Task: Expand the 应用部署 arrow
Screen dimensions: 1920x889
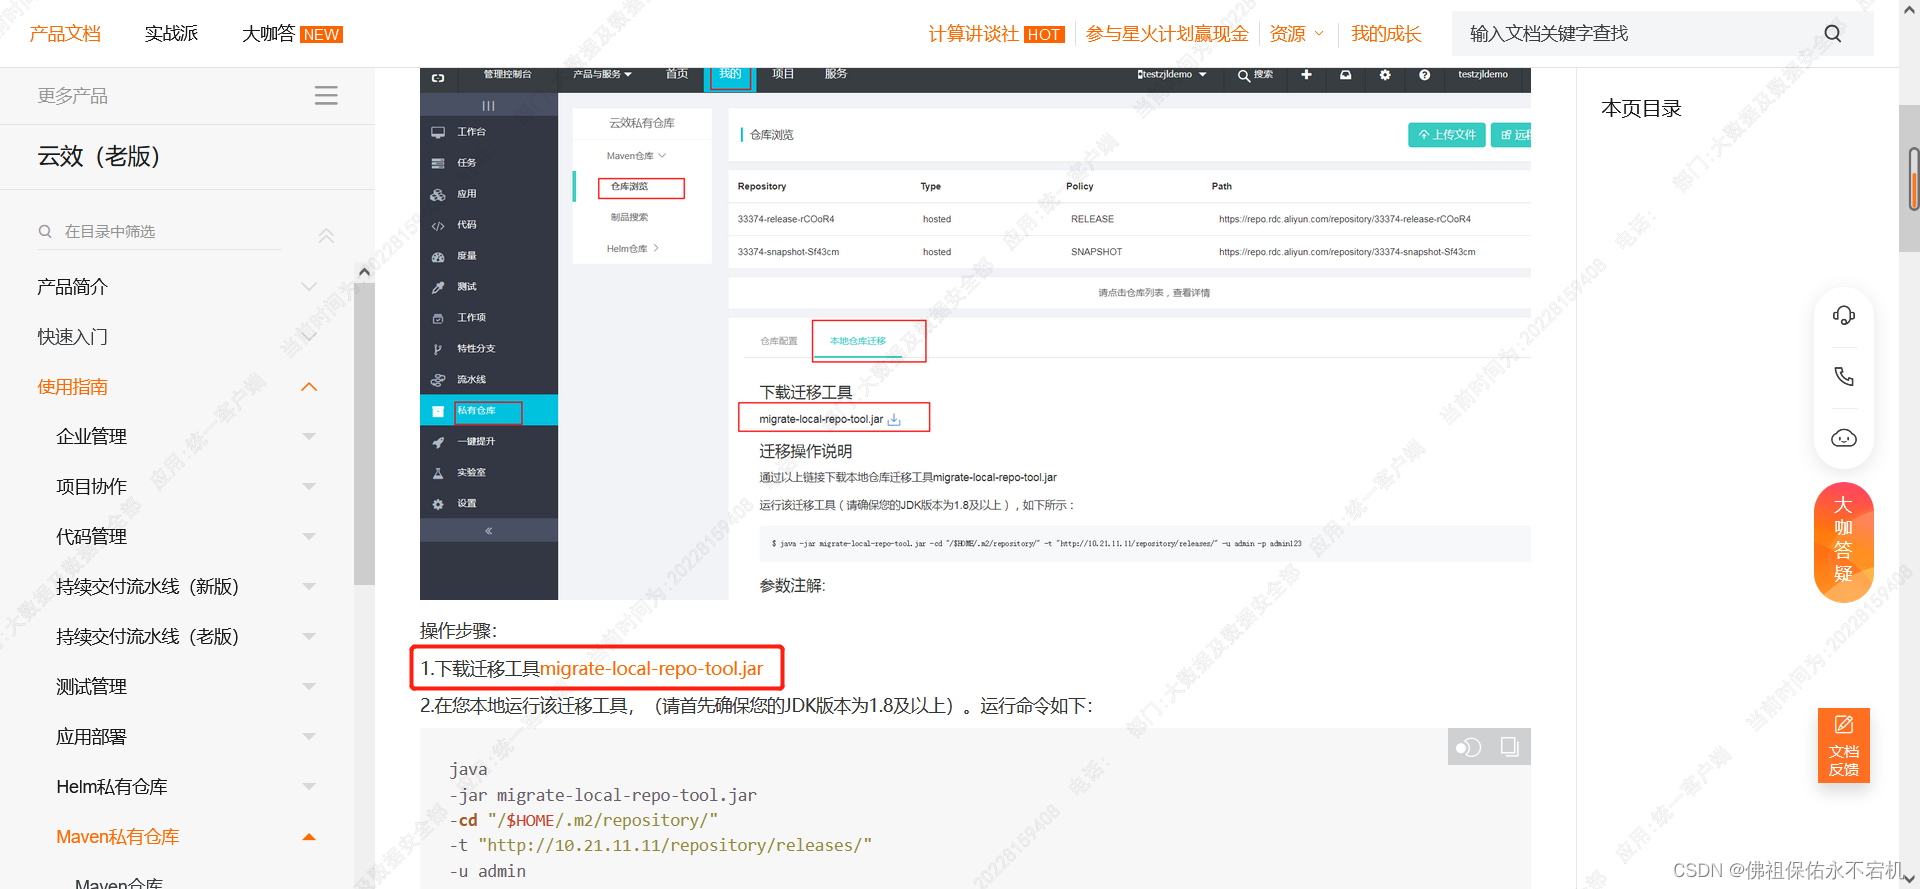Action: point(309,737)
